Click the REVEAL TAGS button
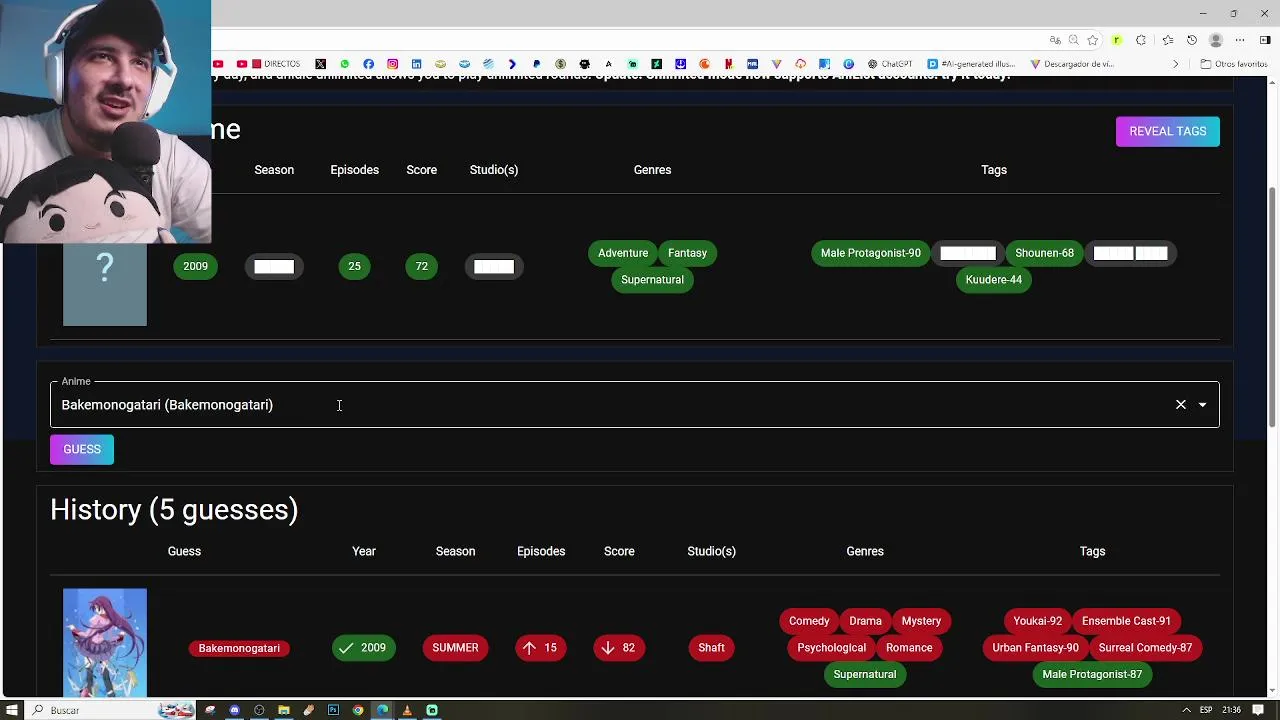This screenshot has height=720, width=1280. pyautogui.click(x=1168, y=131)
